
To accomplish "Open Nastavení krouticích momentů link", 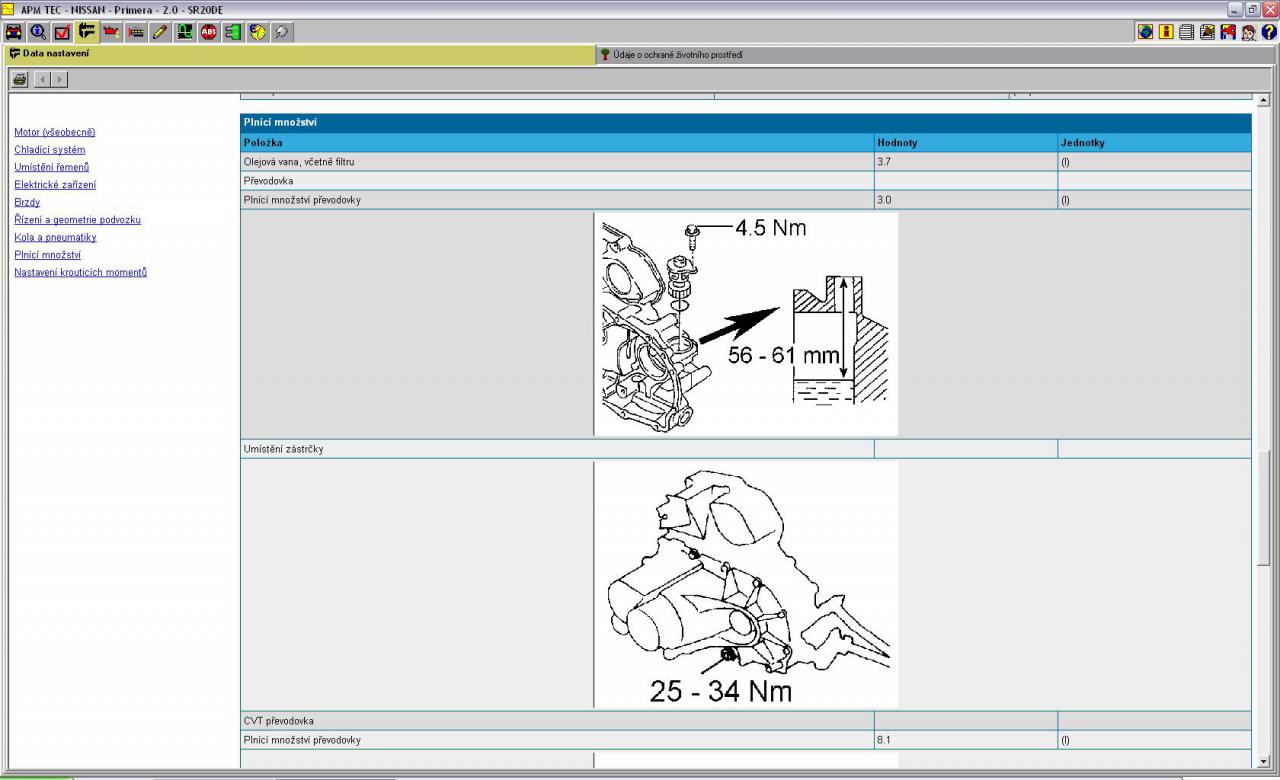I will point(80,272).
